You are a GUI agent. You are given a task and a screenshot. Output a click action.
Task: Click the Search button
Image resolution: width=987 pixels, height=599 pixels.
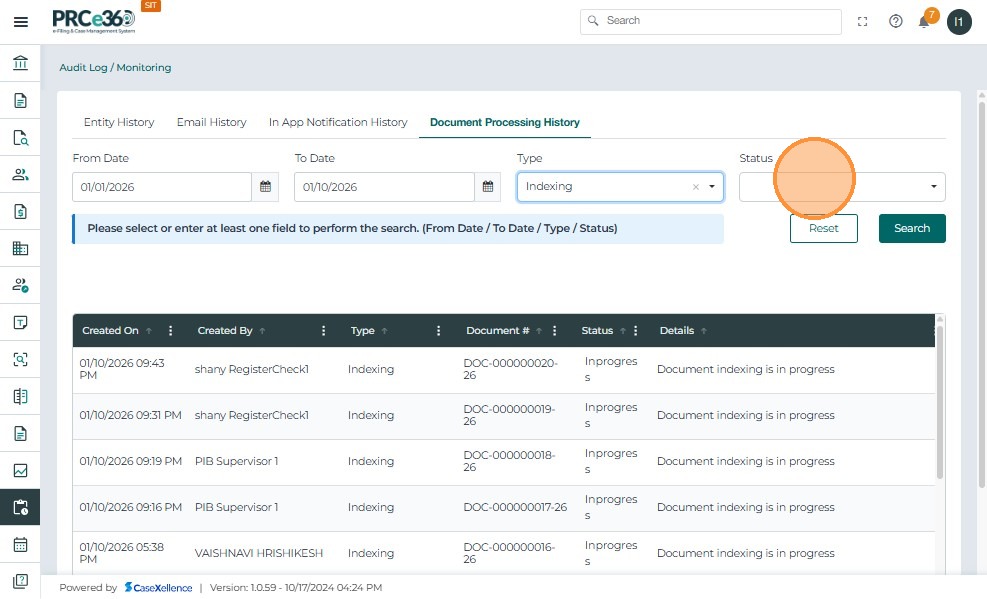[911, 228]
